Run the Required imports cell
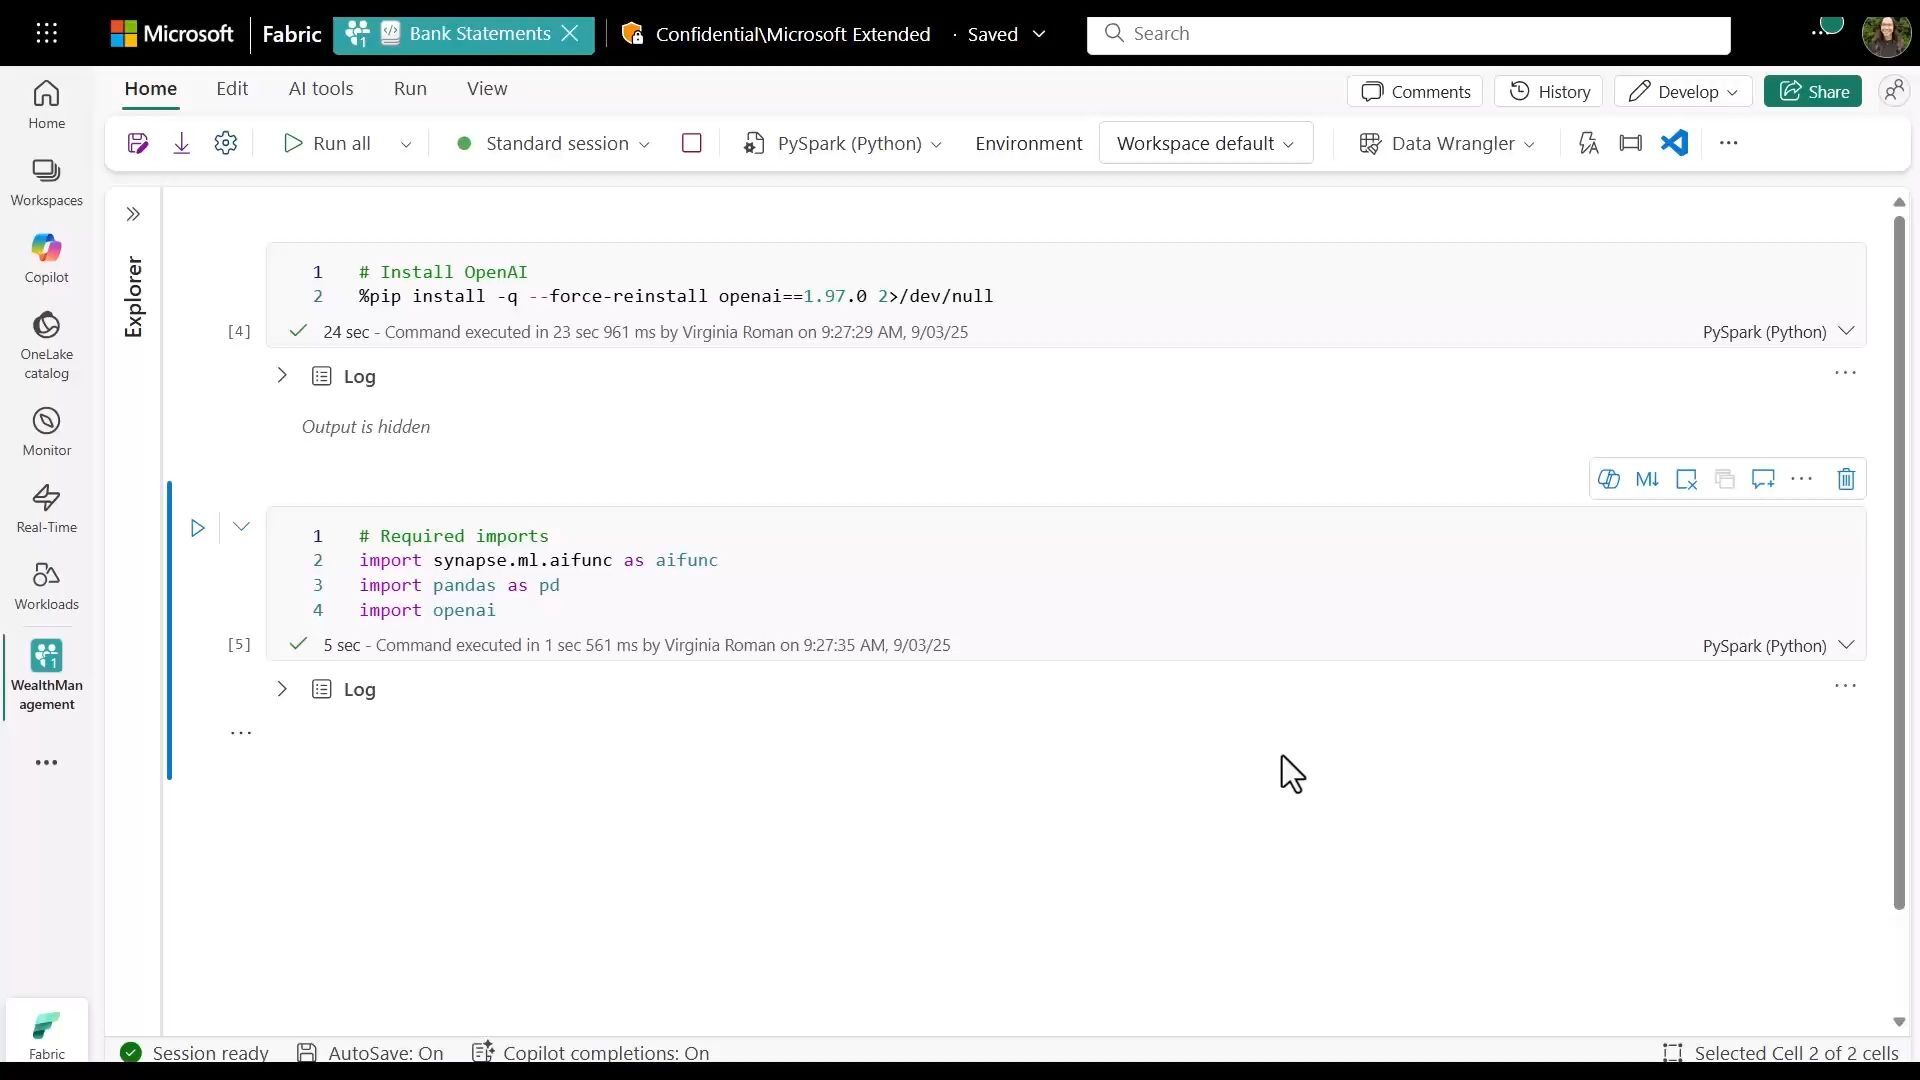 pyautogui.click(x=198, y=528)
